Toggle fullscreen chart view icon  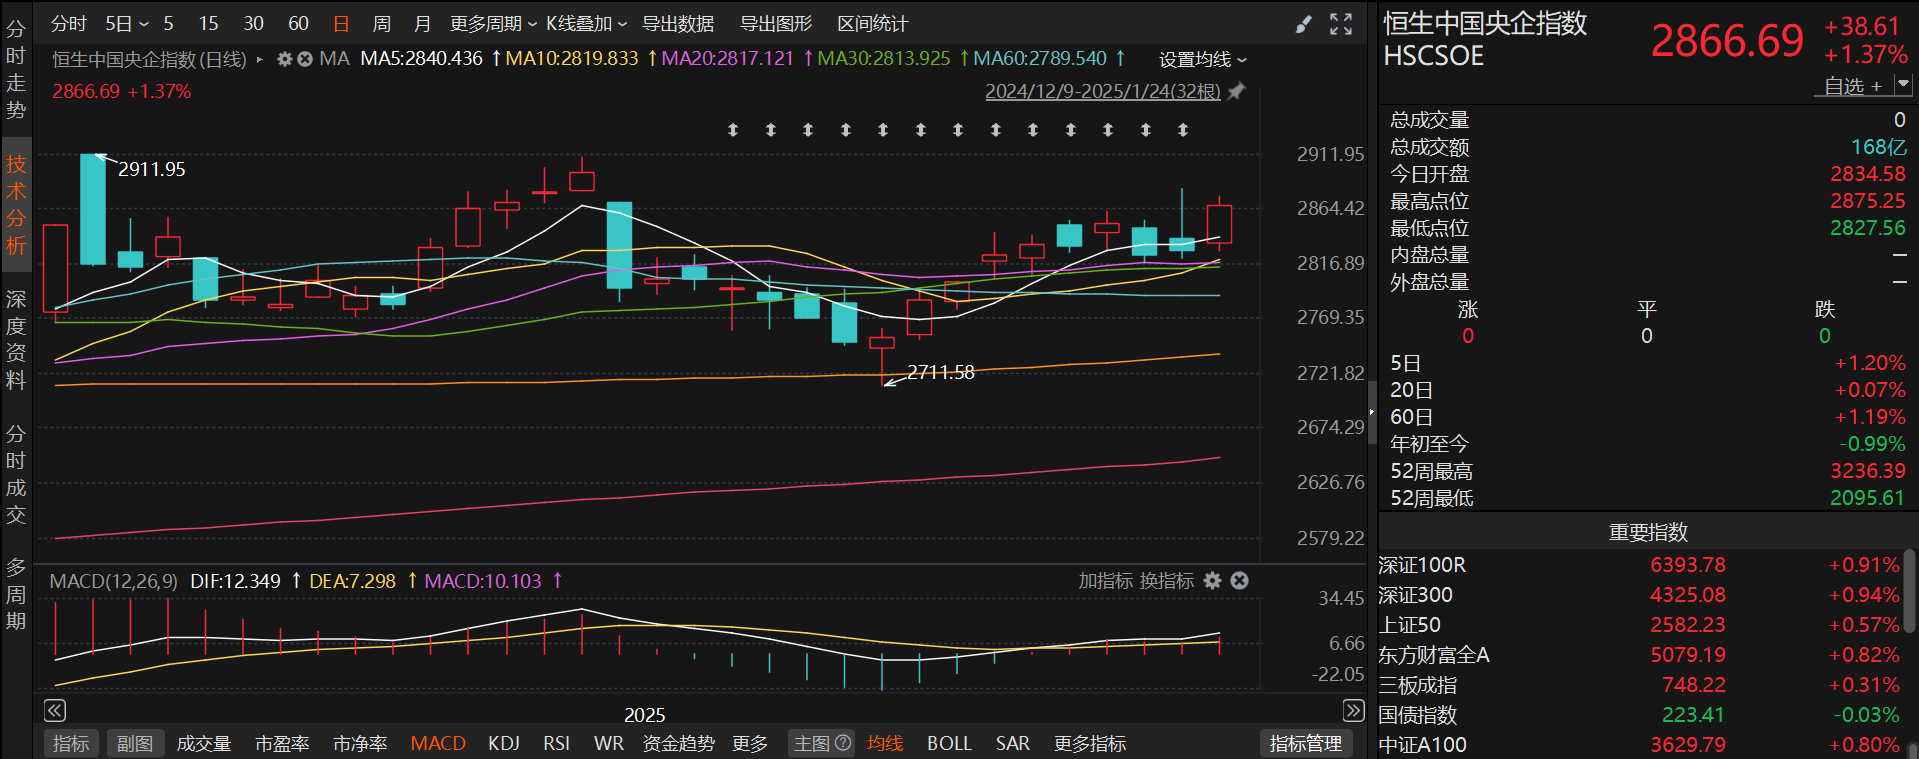point(1341,24)
